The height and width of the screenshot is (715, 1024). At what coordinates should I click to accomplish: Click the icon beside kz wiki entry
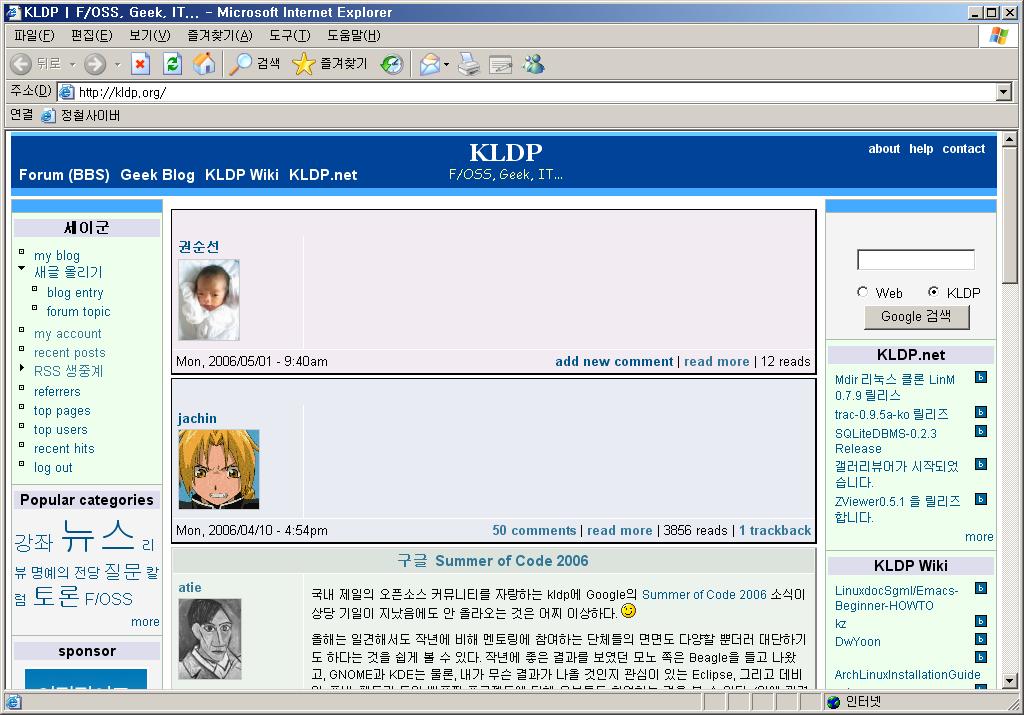tap(981, 621)
